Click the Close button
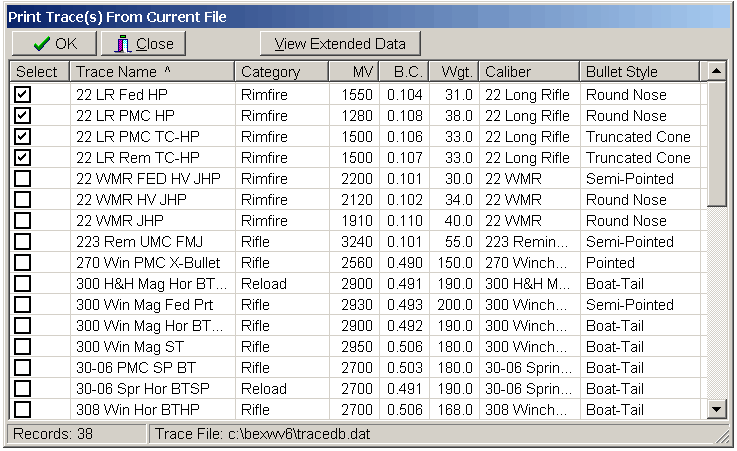The image size is (737, 451). click(143, 44)
